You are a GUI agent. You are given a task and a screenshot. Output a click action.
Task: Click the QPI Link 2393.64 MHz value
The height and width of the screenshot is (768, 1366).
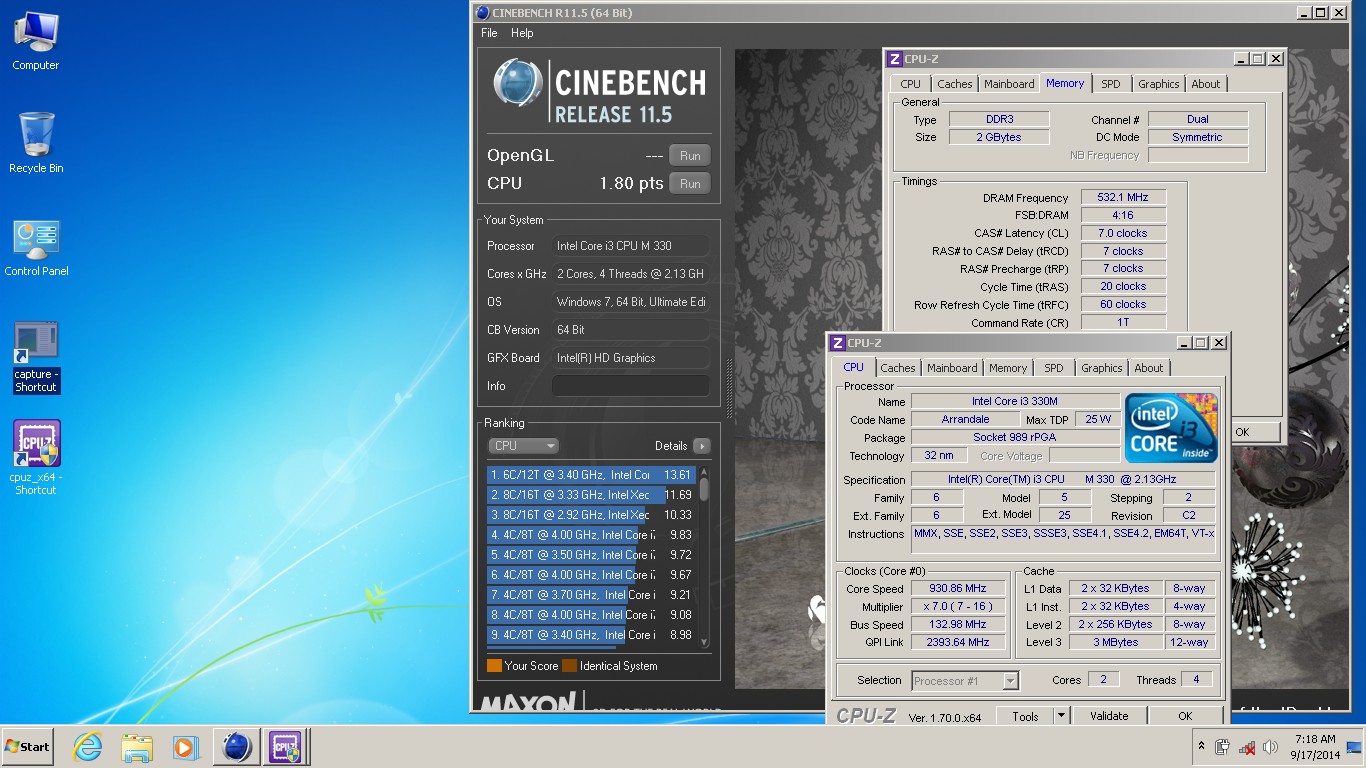(958, 643)
